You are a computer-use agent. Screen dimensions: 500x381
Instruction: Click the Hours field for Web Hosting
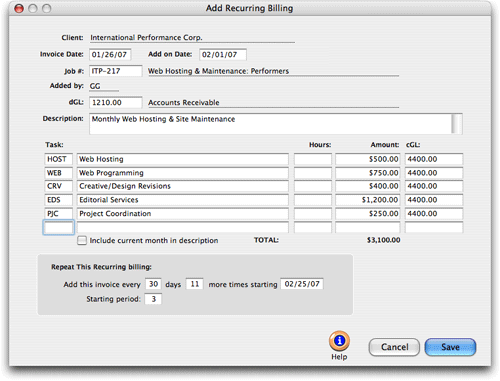tap(313, 159)
